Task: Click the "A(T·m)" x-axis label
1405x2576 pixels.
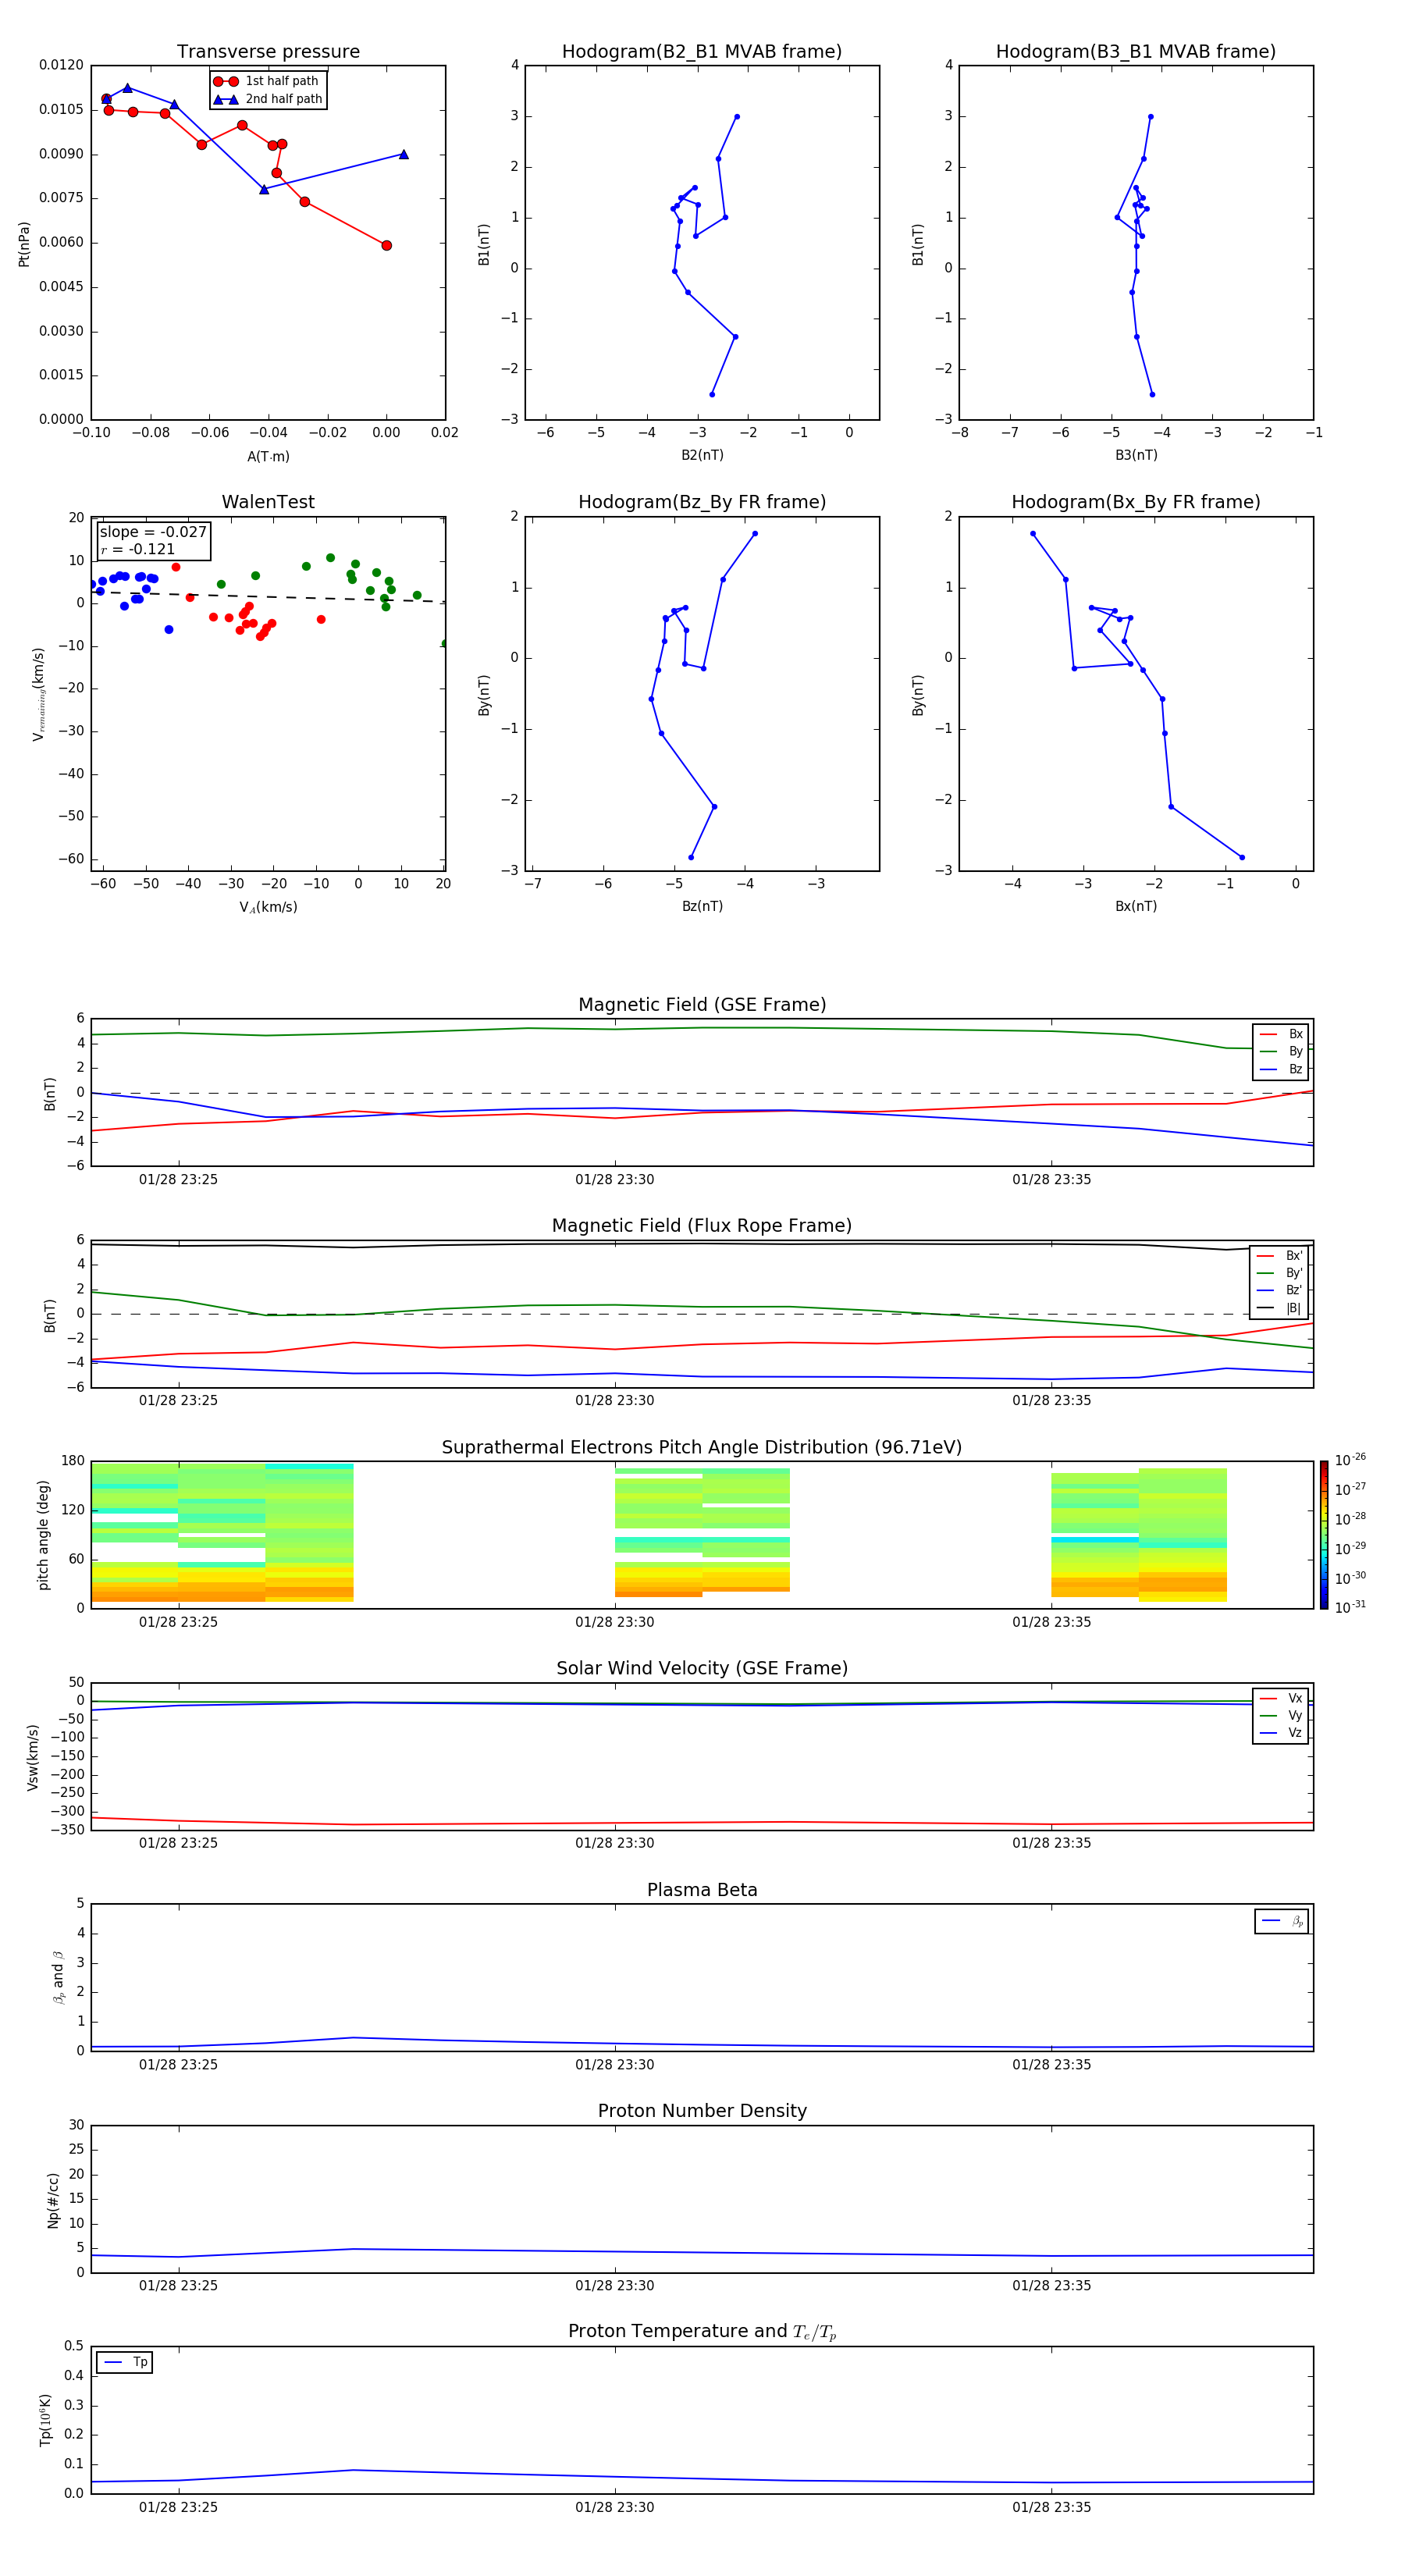Action: (268, 457)
